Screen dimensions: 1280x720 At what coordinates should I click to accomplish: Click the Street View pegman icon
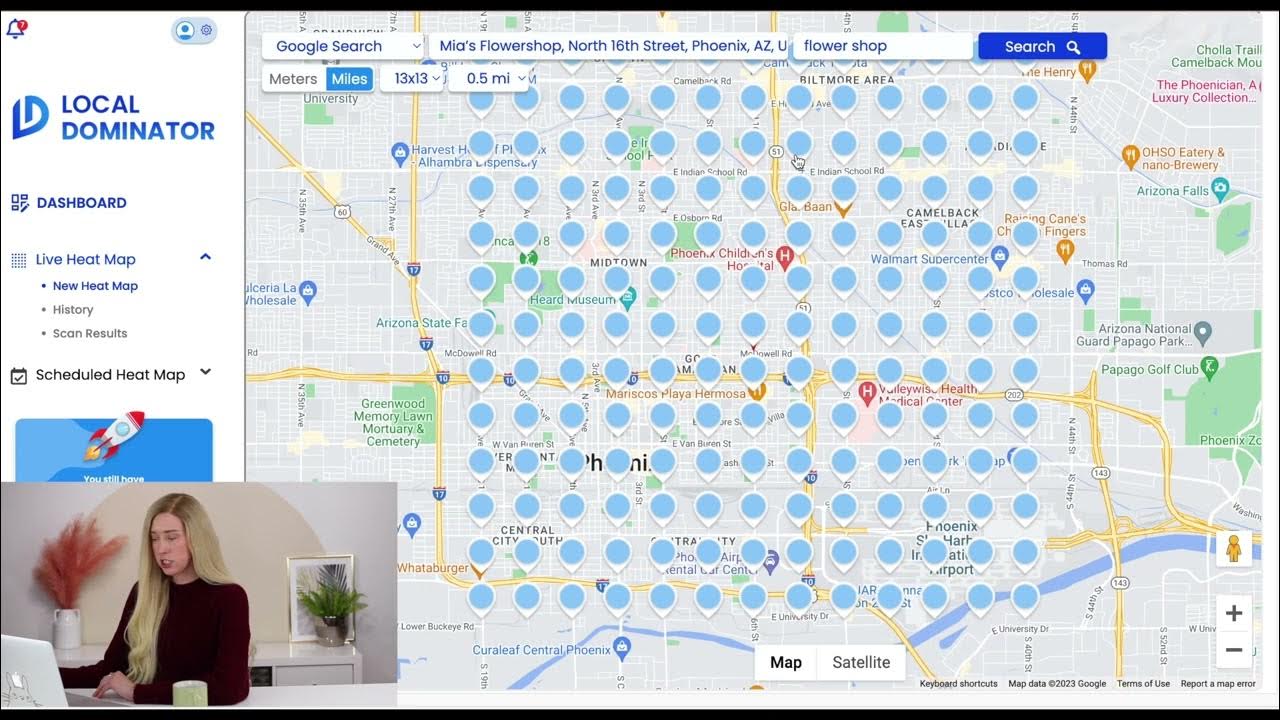[1234, 548]
